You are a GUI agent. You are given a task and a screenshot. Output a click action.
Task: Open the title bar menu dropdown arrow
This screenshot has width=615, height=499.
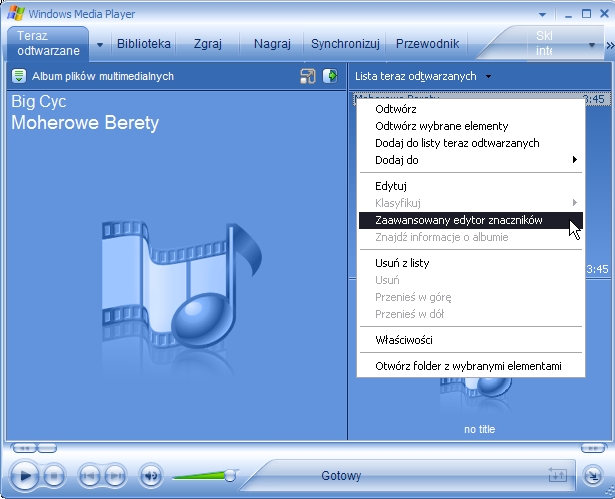pyautogui.click(x=542, y=15)
